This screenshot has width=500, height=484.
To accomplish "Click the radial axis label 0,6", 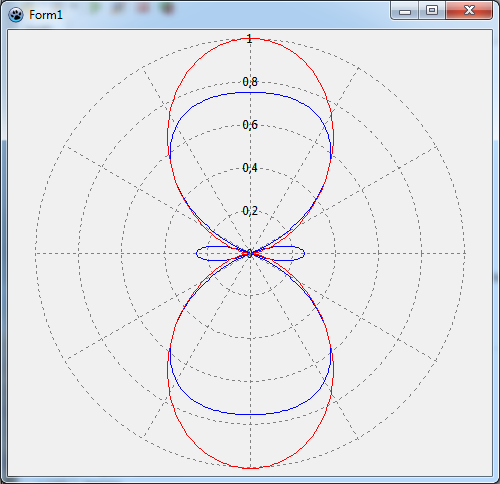I will 250,125.
